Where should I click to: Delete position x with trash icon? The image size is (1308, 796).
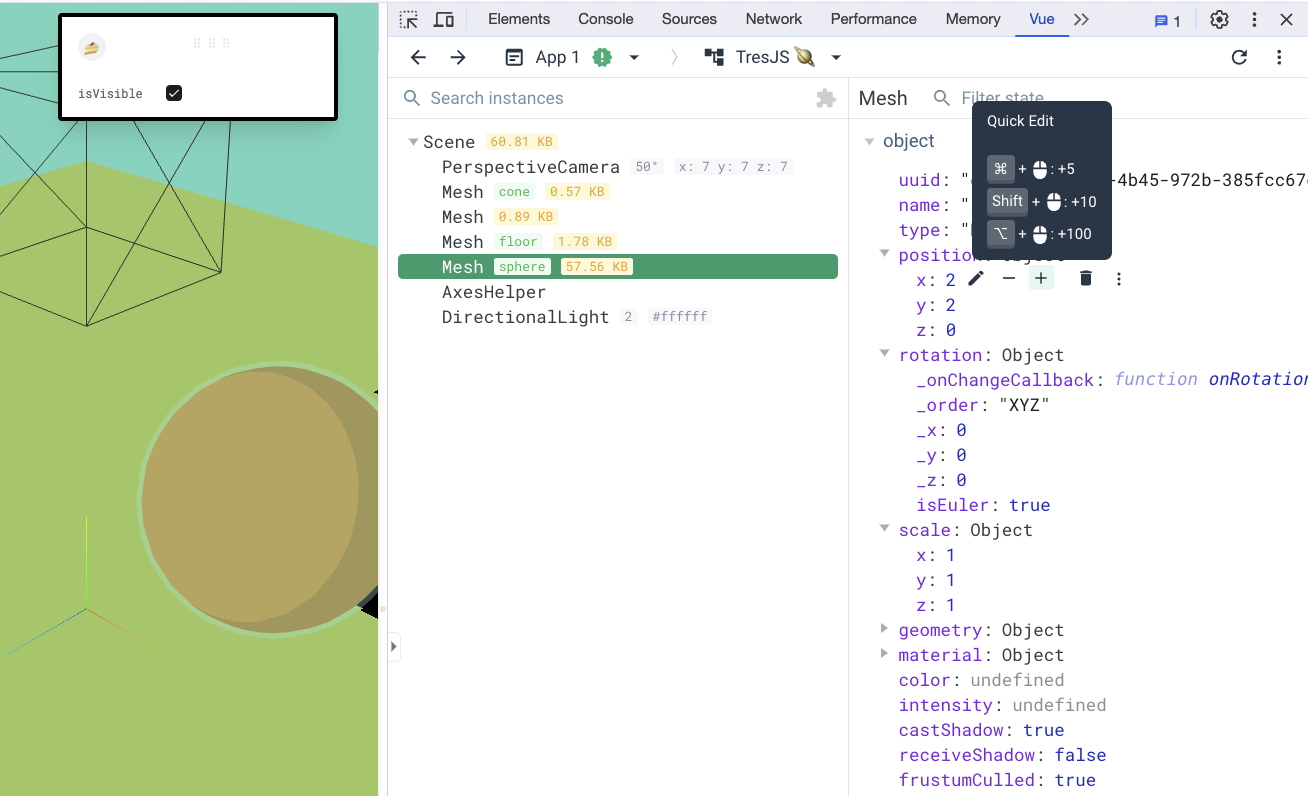coord(1086,279)
